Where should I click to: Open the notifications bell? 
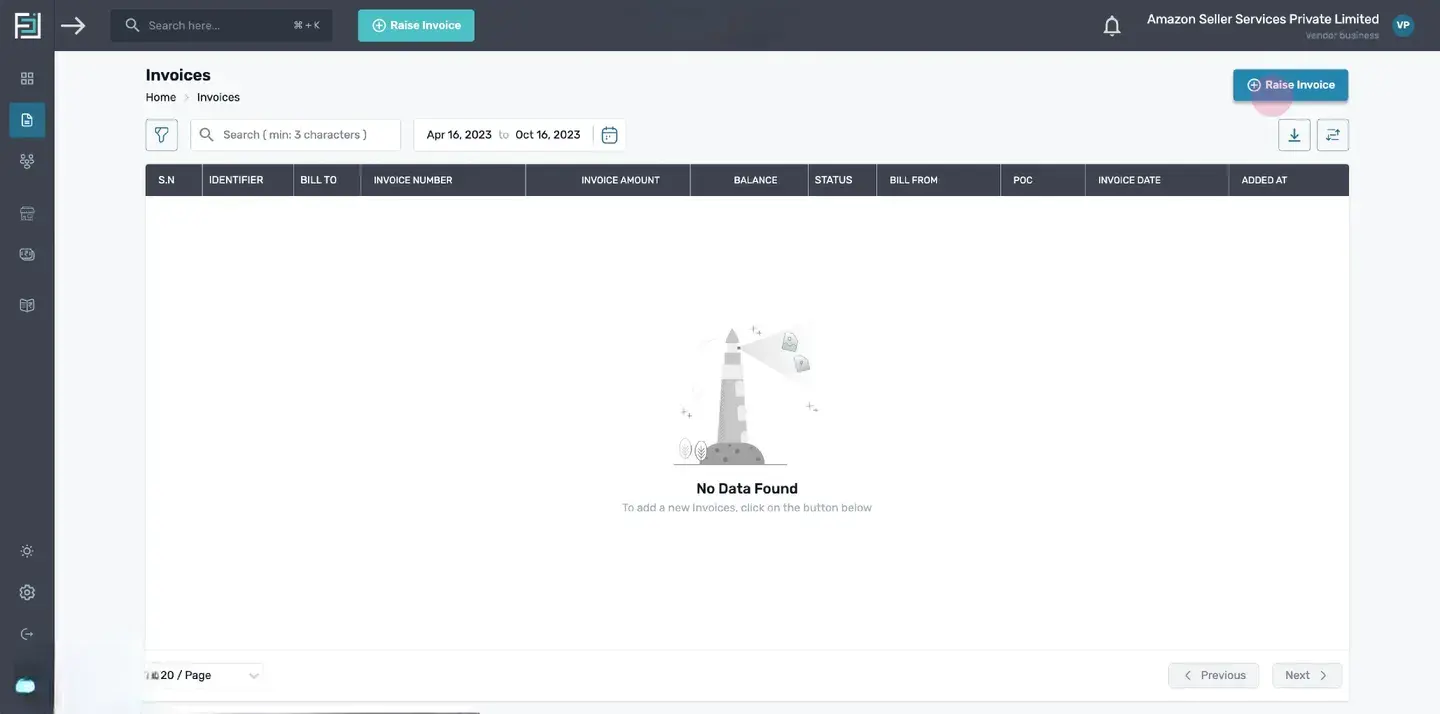1112,26
